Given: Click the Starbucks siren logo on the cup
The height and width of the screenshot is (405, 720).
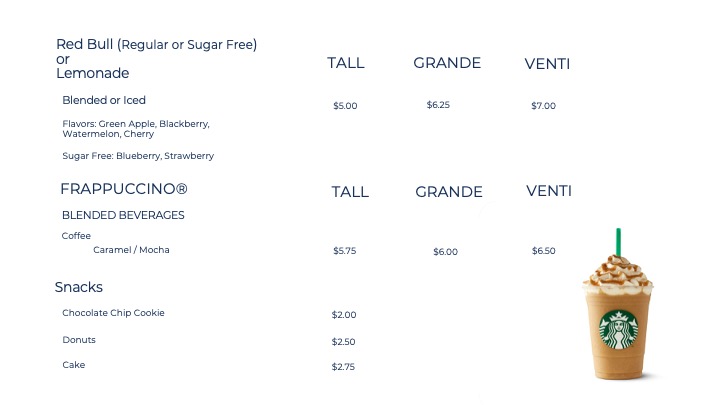Looking at the screenshot, I should click(x=619, y=330).
